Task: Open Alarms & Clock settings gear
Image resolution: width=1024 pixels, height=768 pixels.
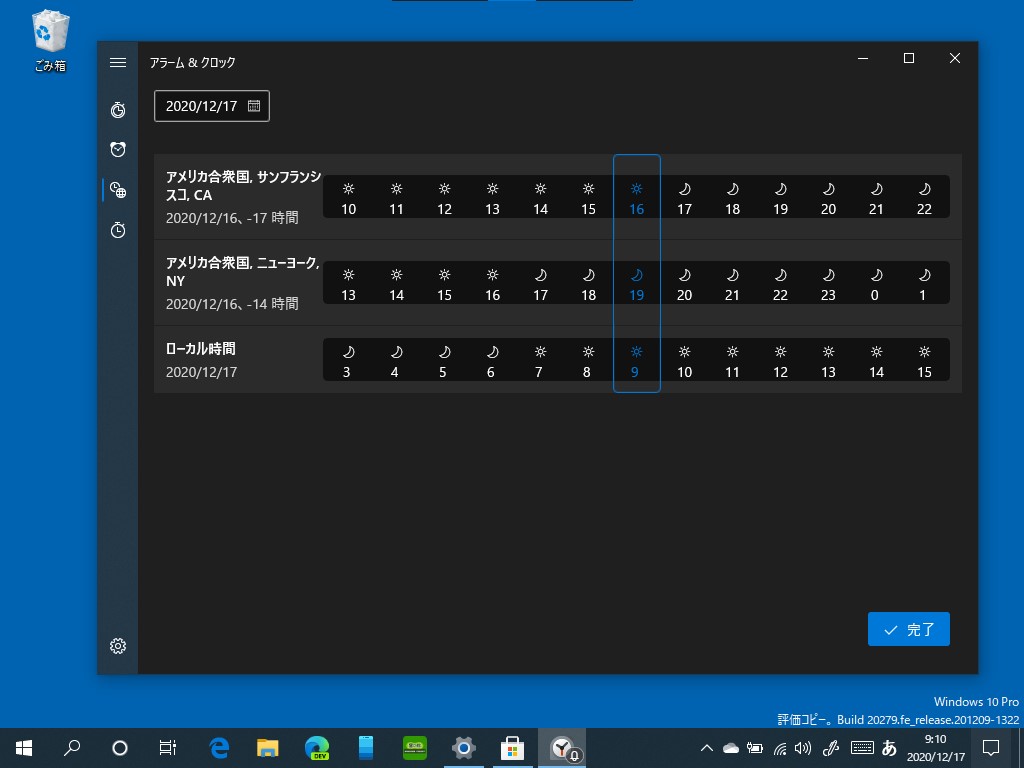Action: coord(118,646)
